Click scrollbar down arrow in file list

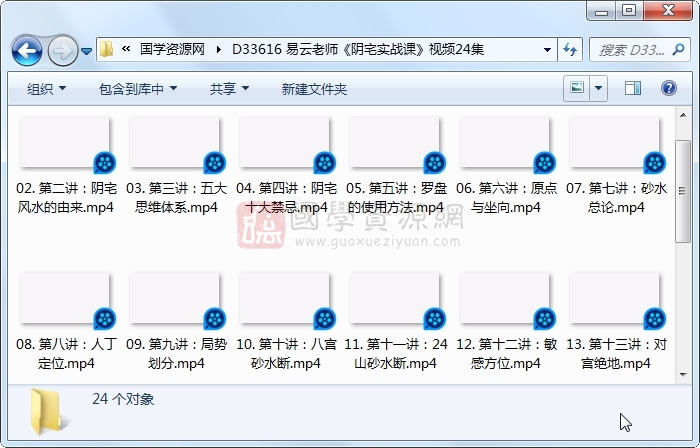tap(683, 374)
